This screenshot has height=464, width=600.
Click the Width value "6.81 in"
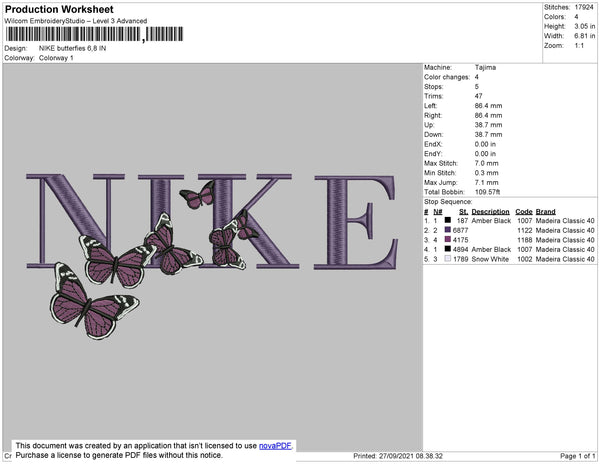[584, 36]
